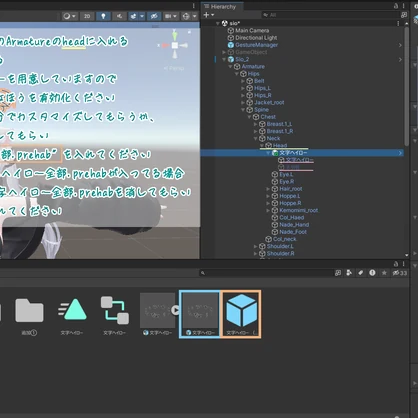Select Main Camera in Hierarchy
This screenshot has height=418, width=418.
pos(252,30)
